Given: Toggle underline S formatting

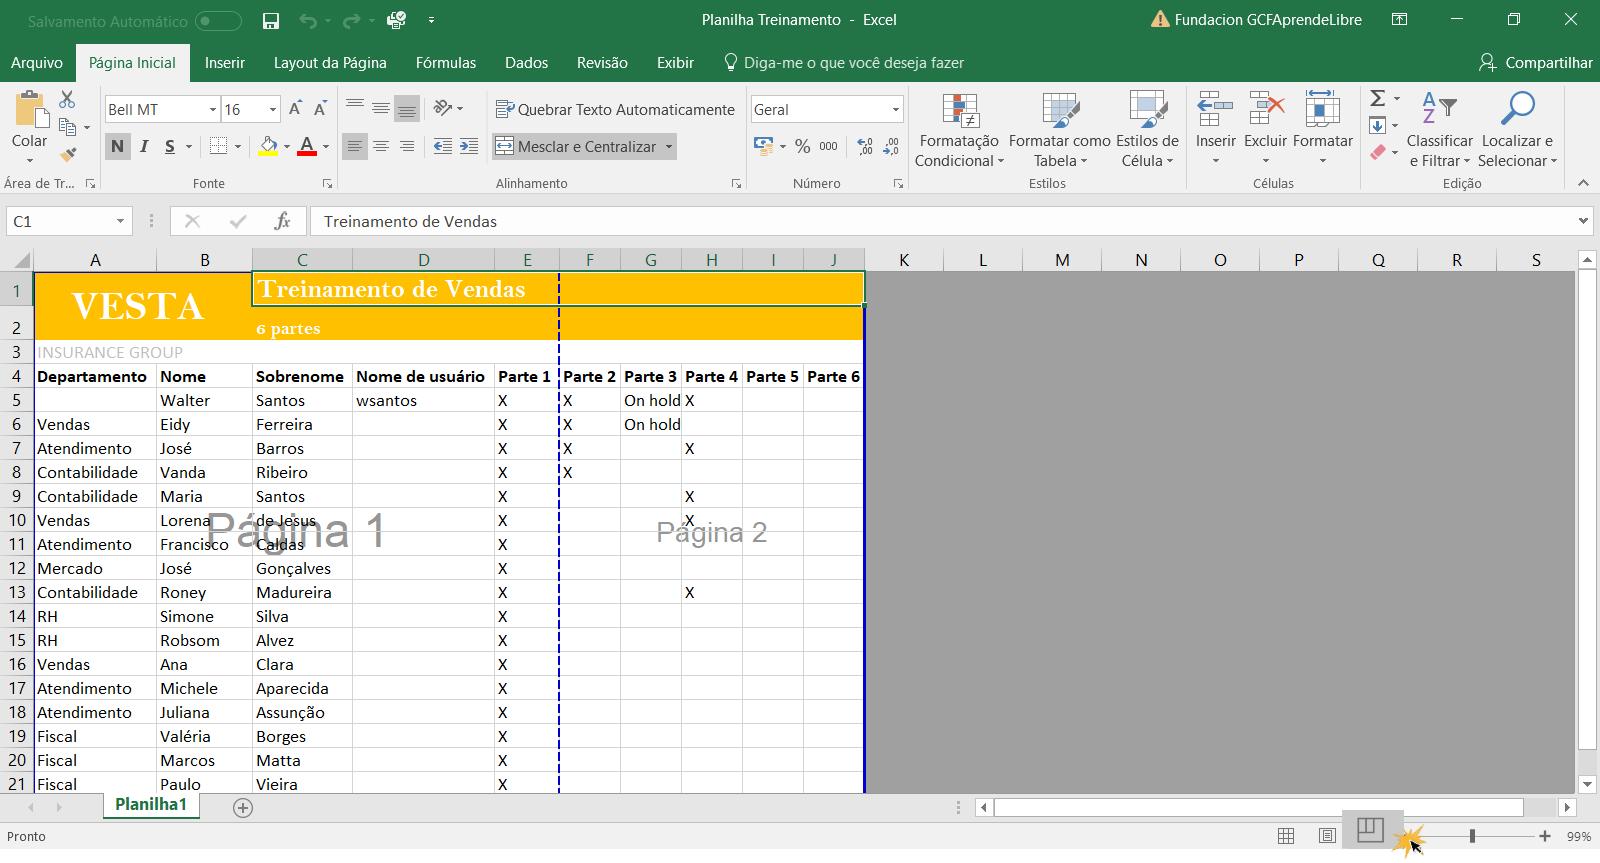Looking at the screenshot, I should pyautogui.click(x=170, y=147).
